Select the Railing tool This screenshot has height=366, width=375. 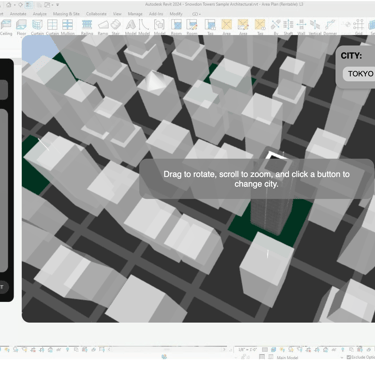[87, 27]
